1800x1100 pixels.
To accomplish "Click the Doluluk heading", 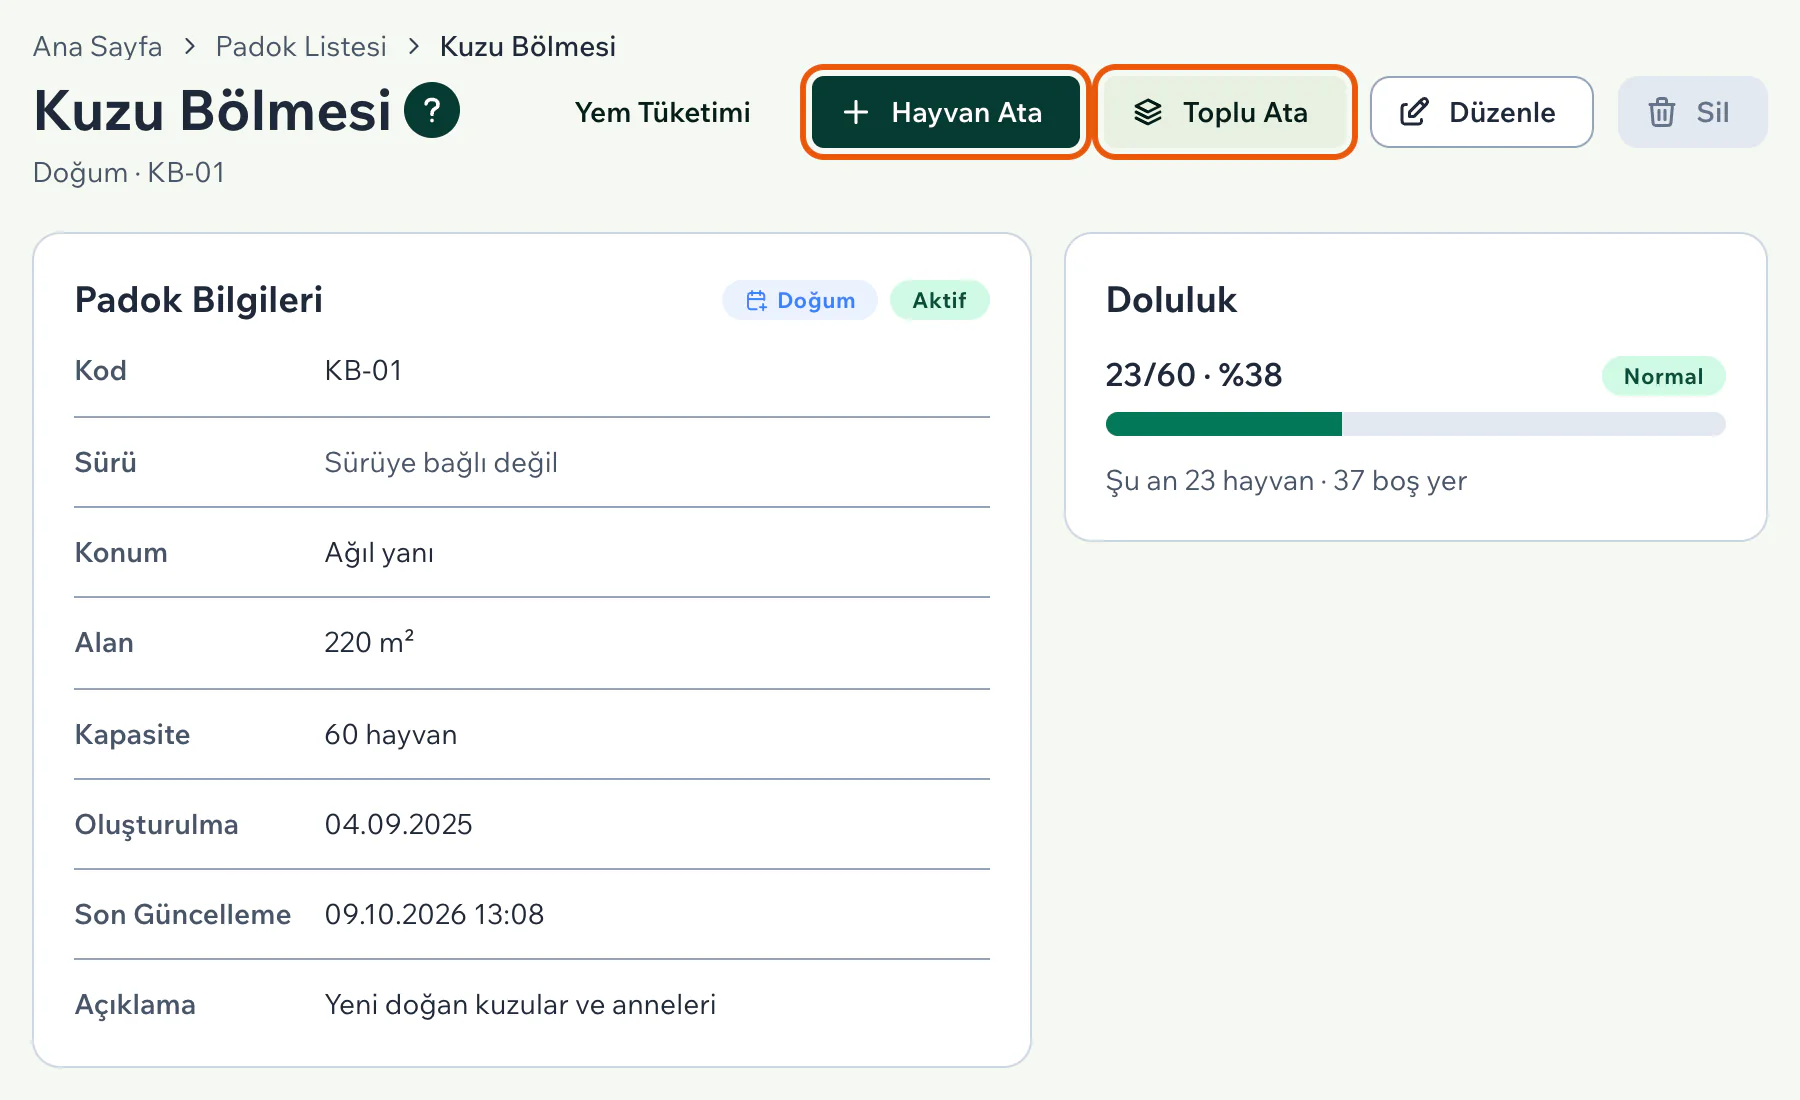I will click(x=1171, y=299).
